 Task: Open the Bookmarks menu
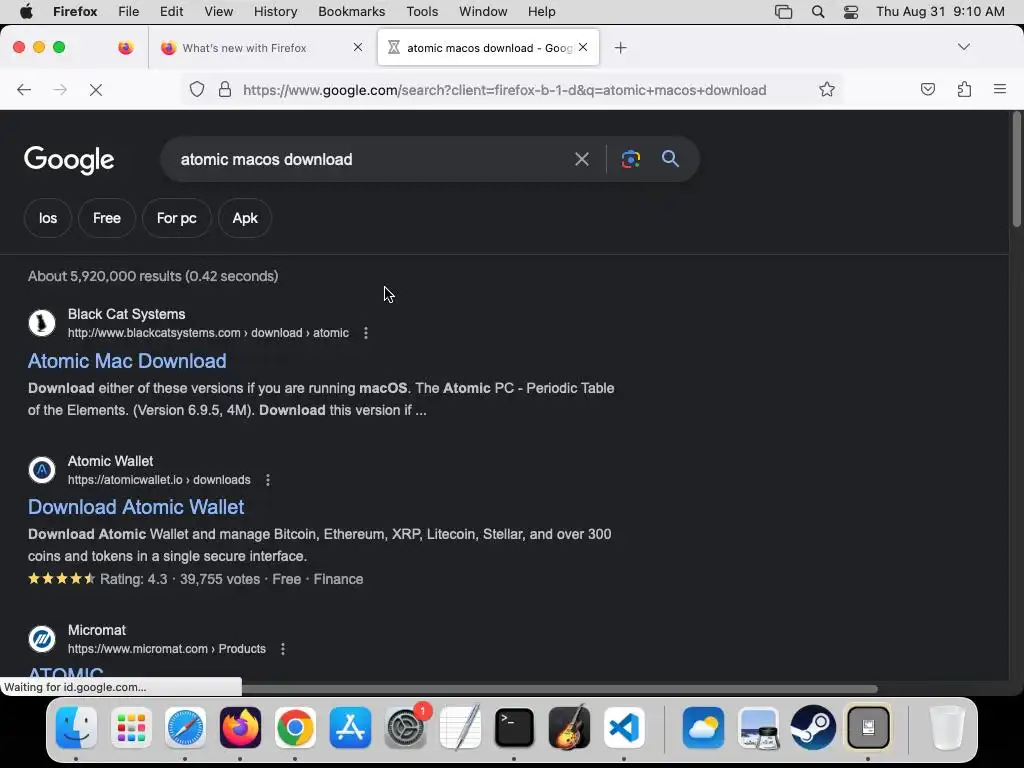click(x=351, y=11)
